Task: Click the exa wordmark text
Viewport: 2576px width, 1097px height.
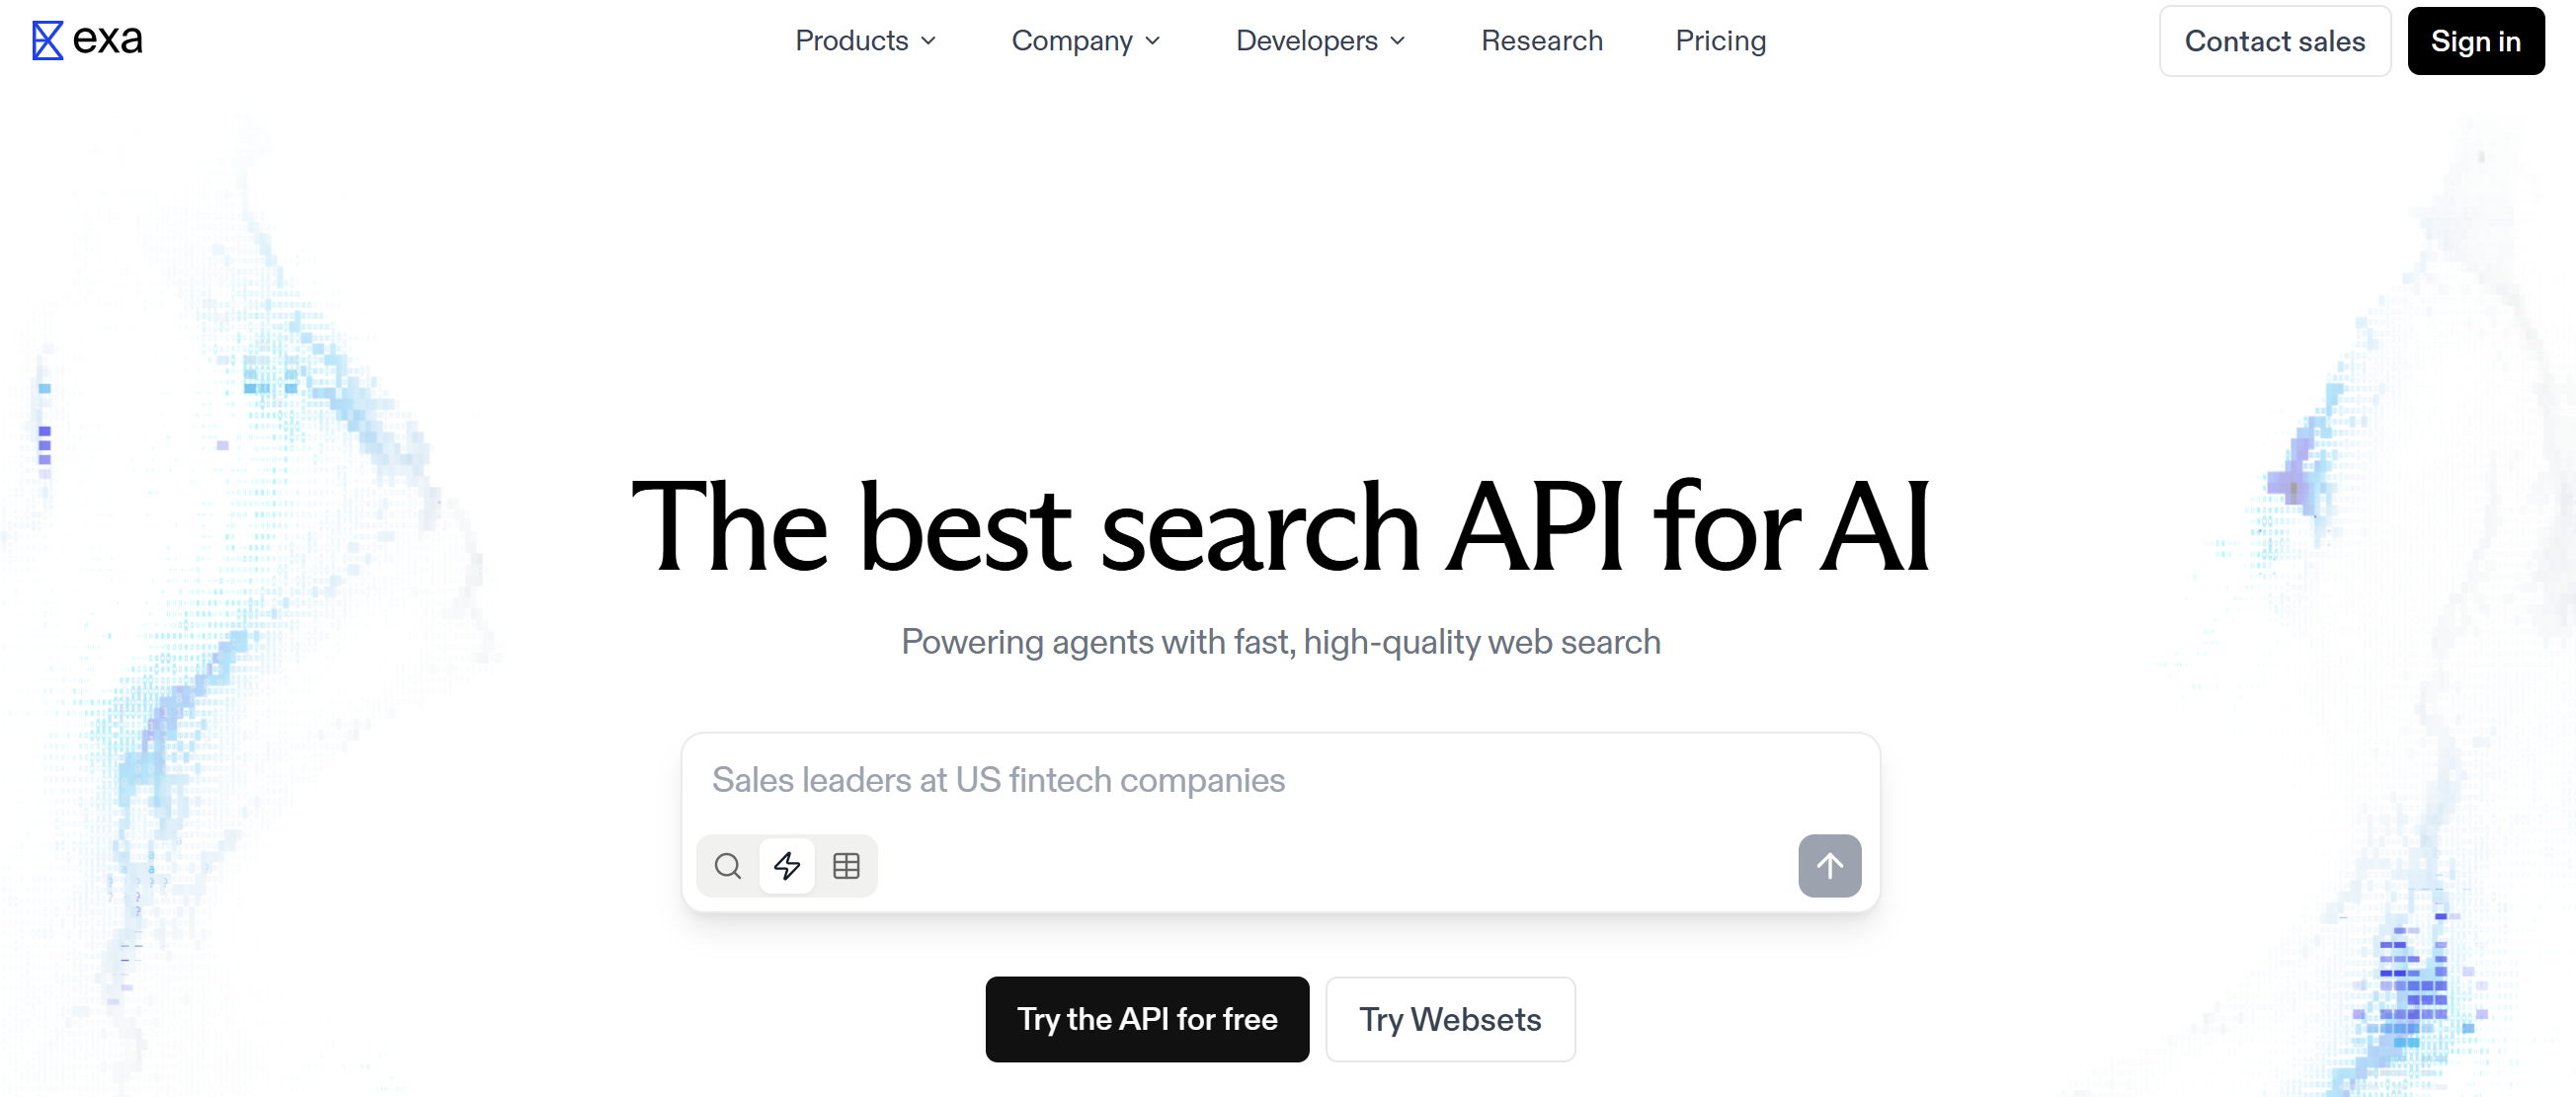Action: click(108, 39)
